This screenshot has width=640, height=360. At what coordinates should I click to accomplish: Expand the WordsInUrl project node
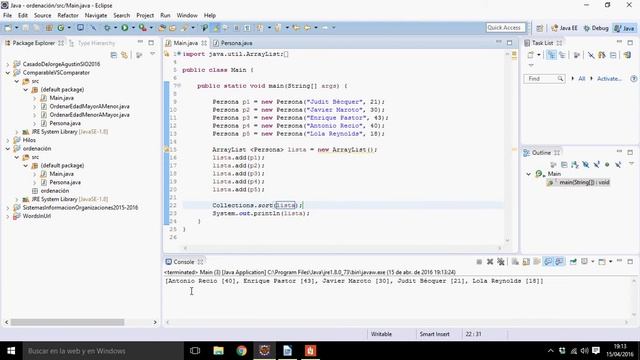click(8, 216)
